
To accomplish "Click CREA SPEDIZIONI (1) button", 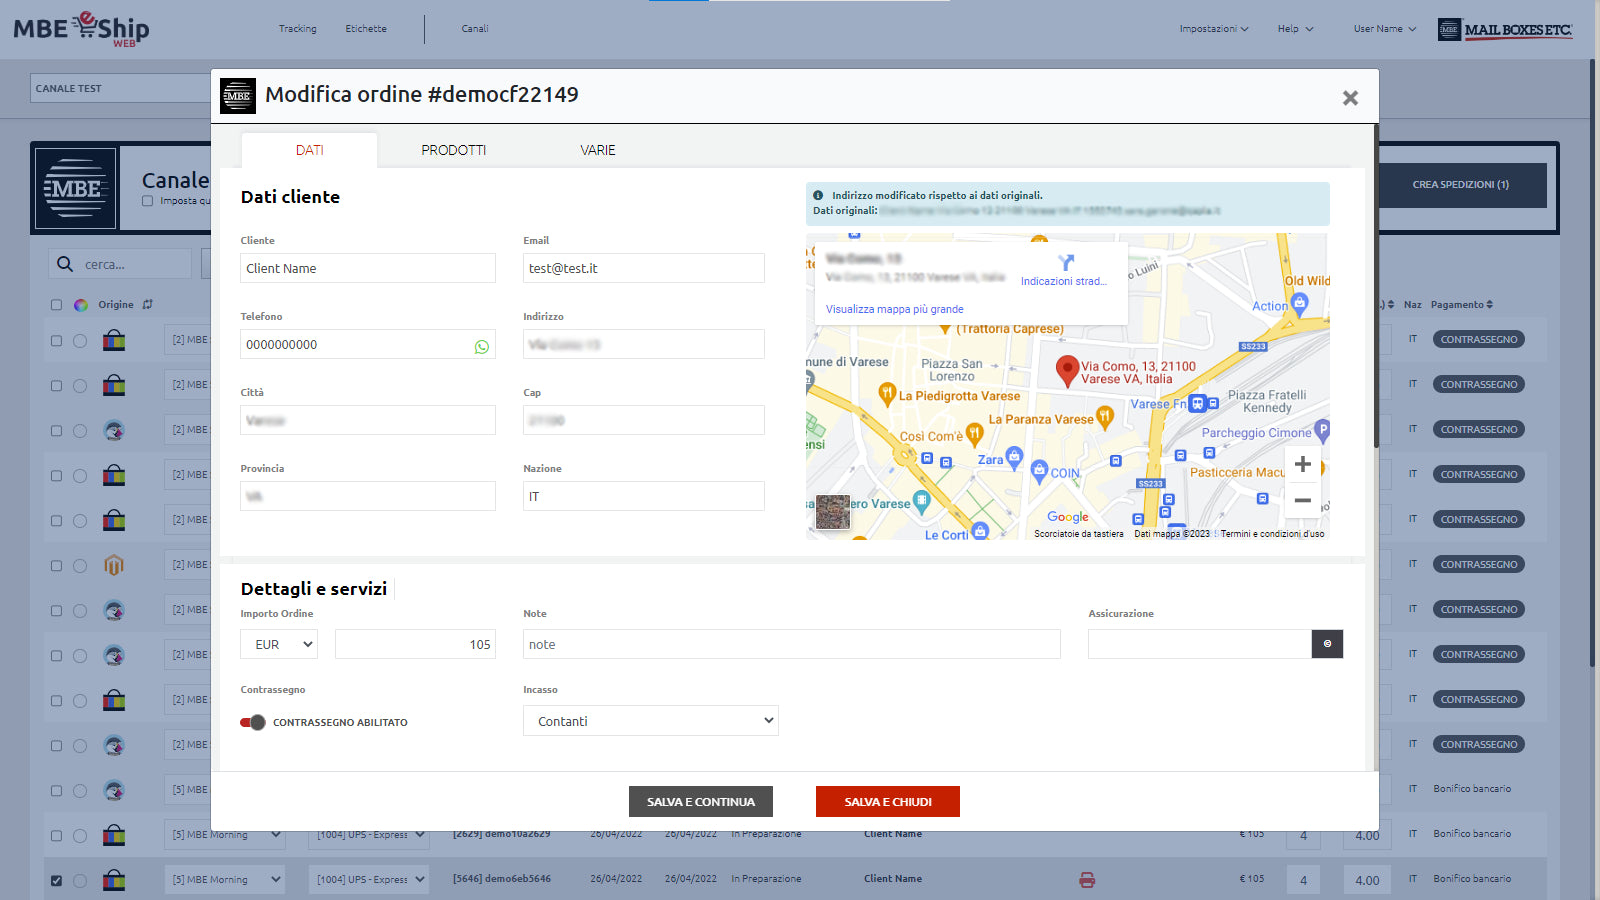I will (x=1461, y=185).
